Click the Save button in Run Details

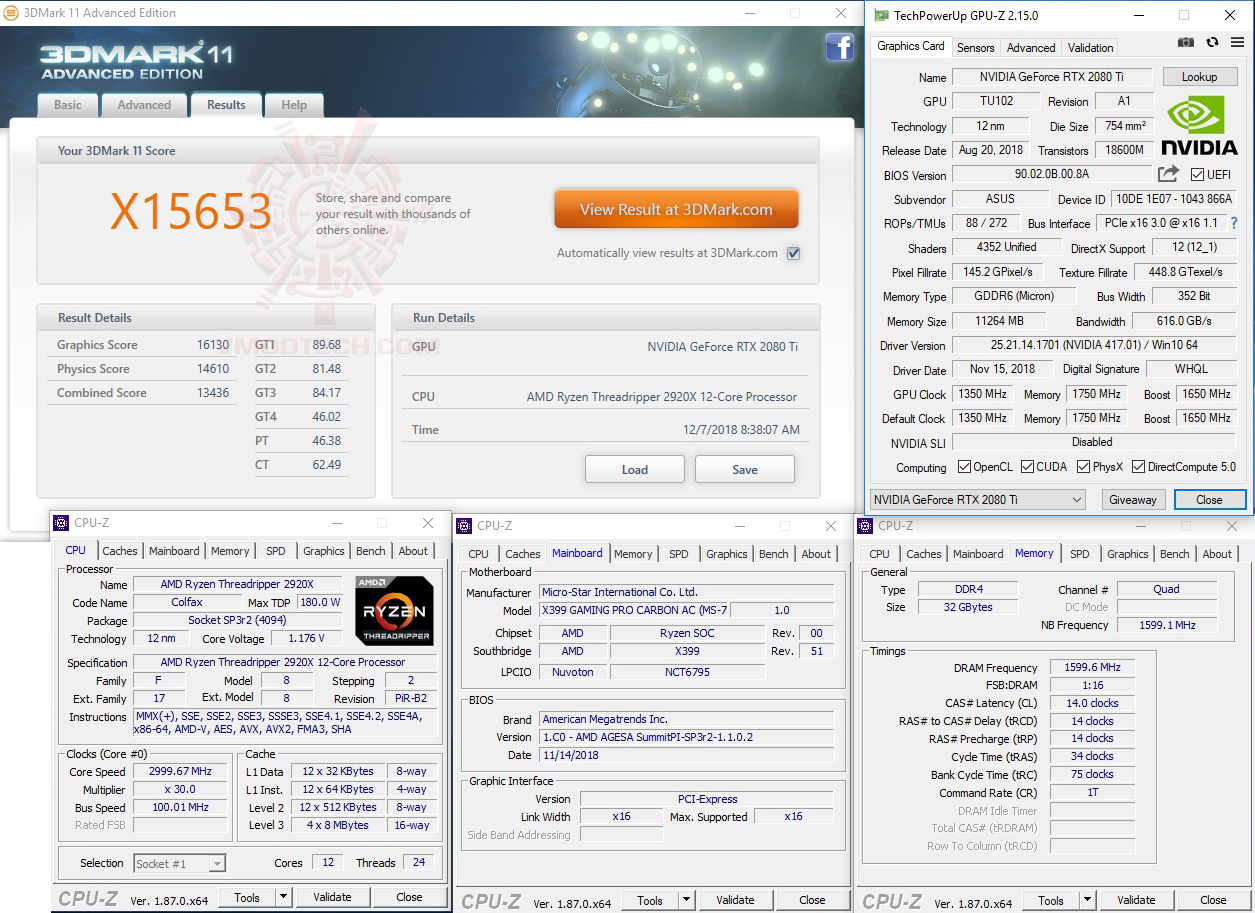(x=745, y=469)
